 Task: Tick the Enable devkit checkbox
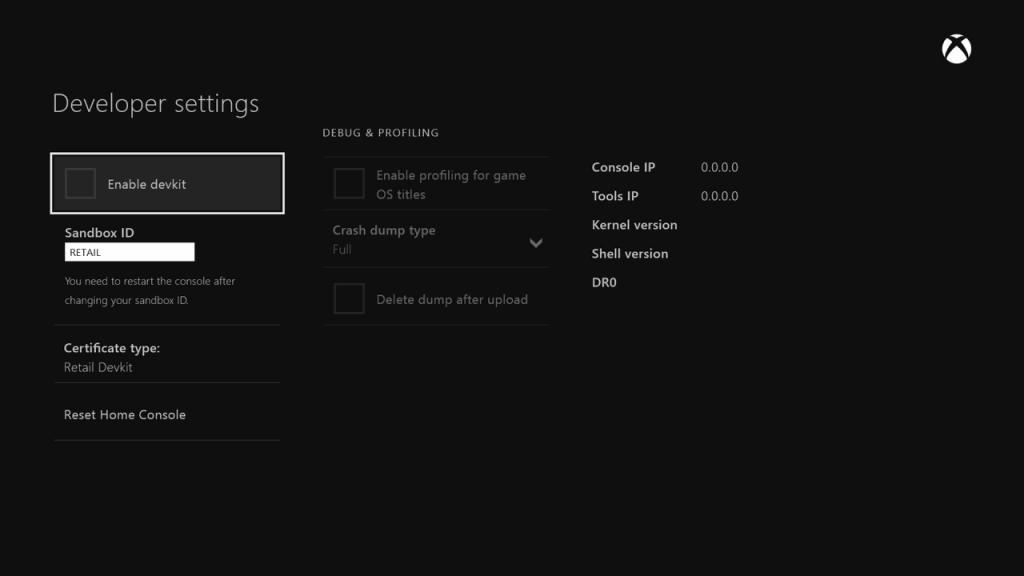[80, 184]
